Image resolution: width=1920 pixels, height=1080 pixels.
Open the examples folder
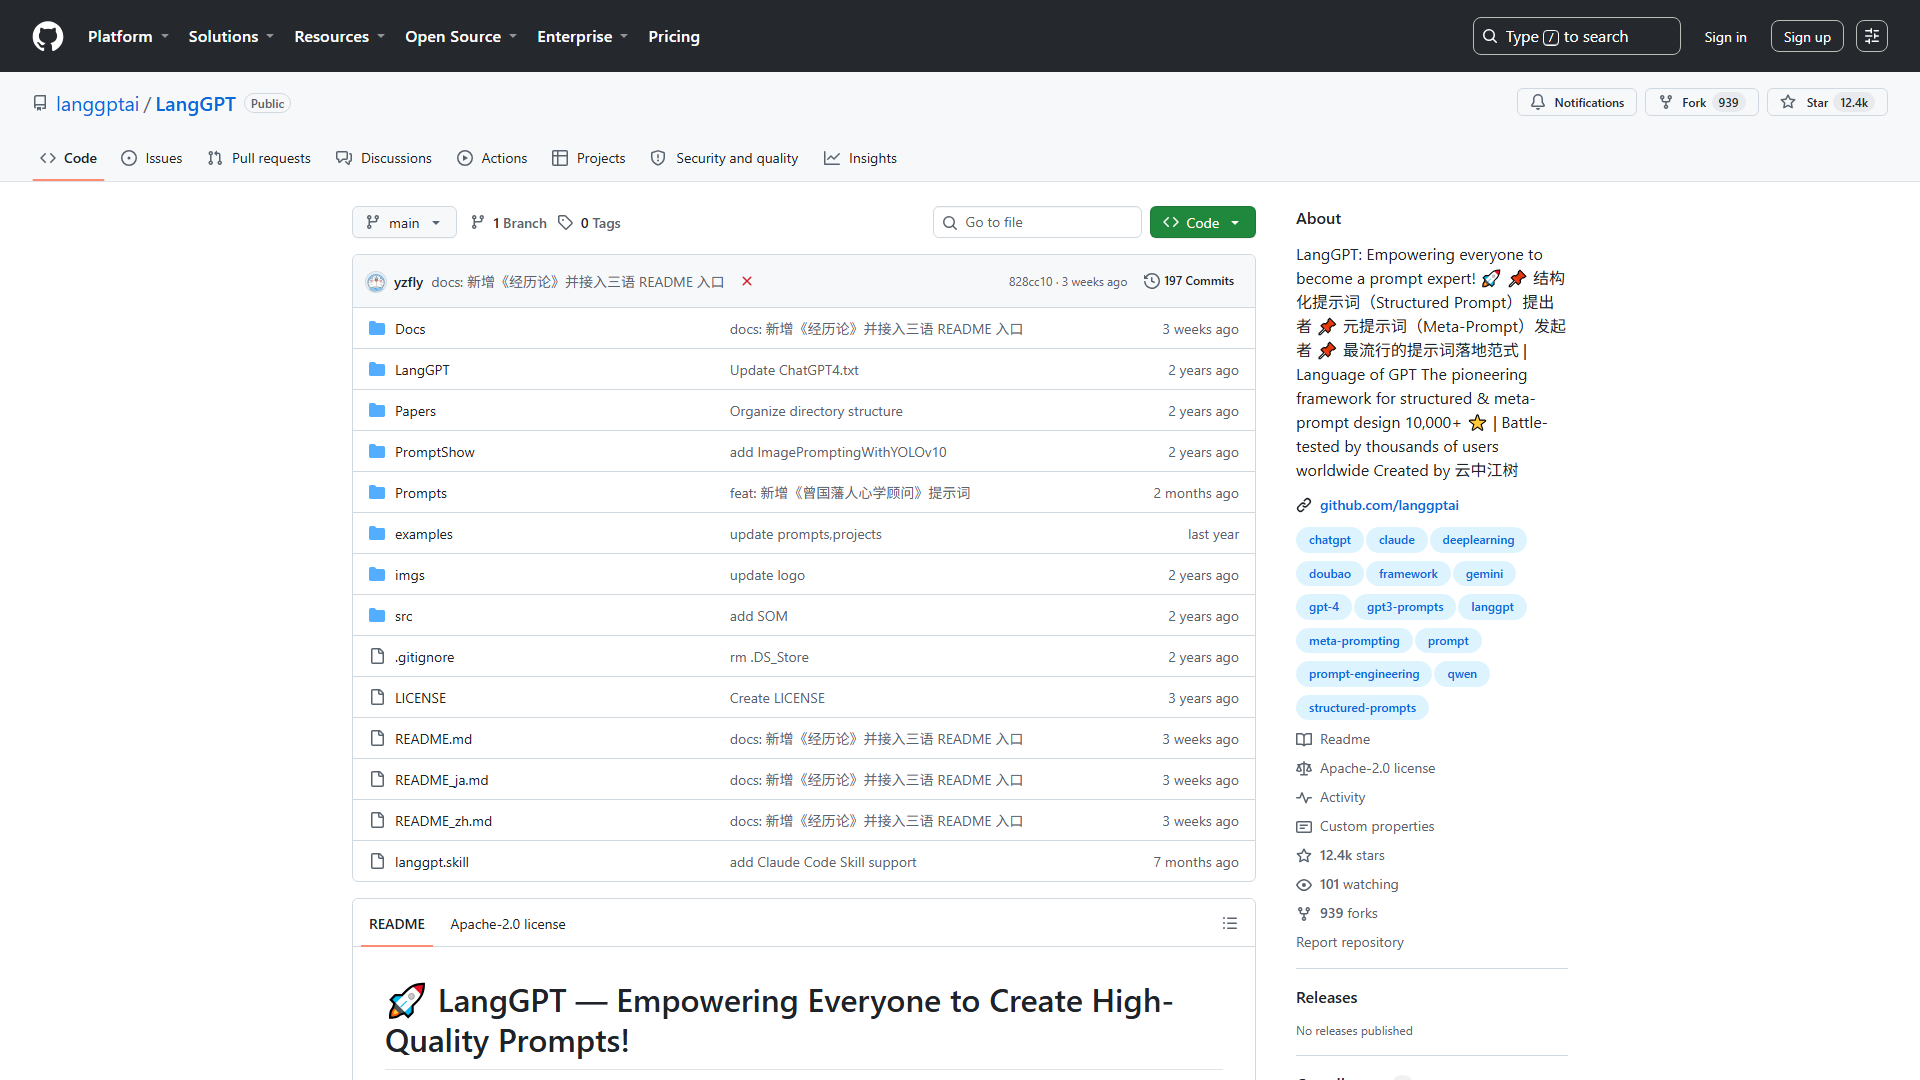(x=423, y=534)
